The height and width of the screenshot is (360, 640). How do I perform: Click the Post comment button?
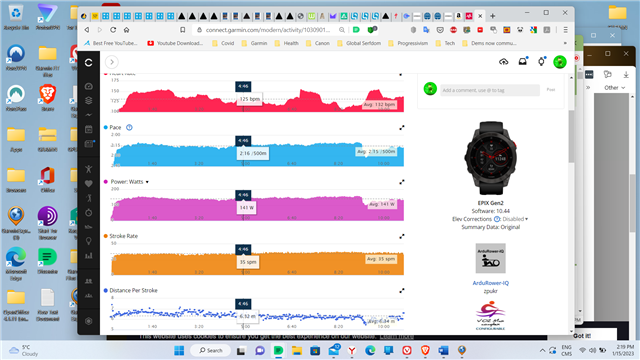click(551, 90)
